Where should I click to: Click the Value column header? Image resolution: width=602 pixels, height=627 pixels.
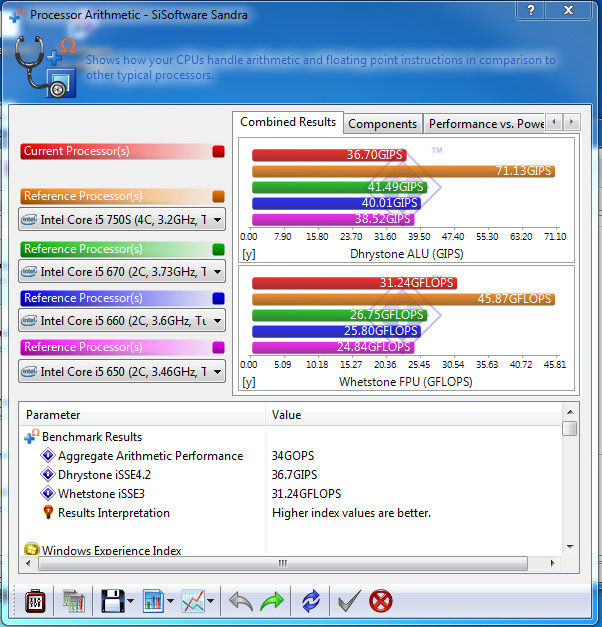tap(414, 415)
